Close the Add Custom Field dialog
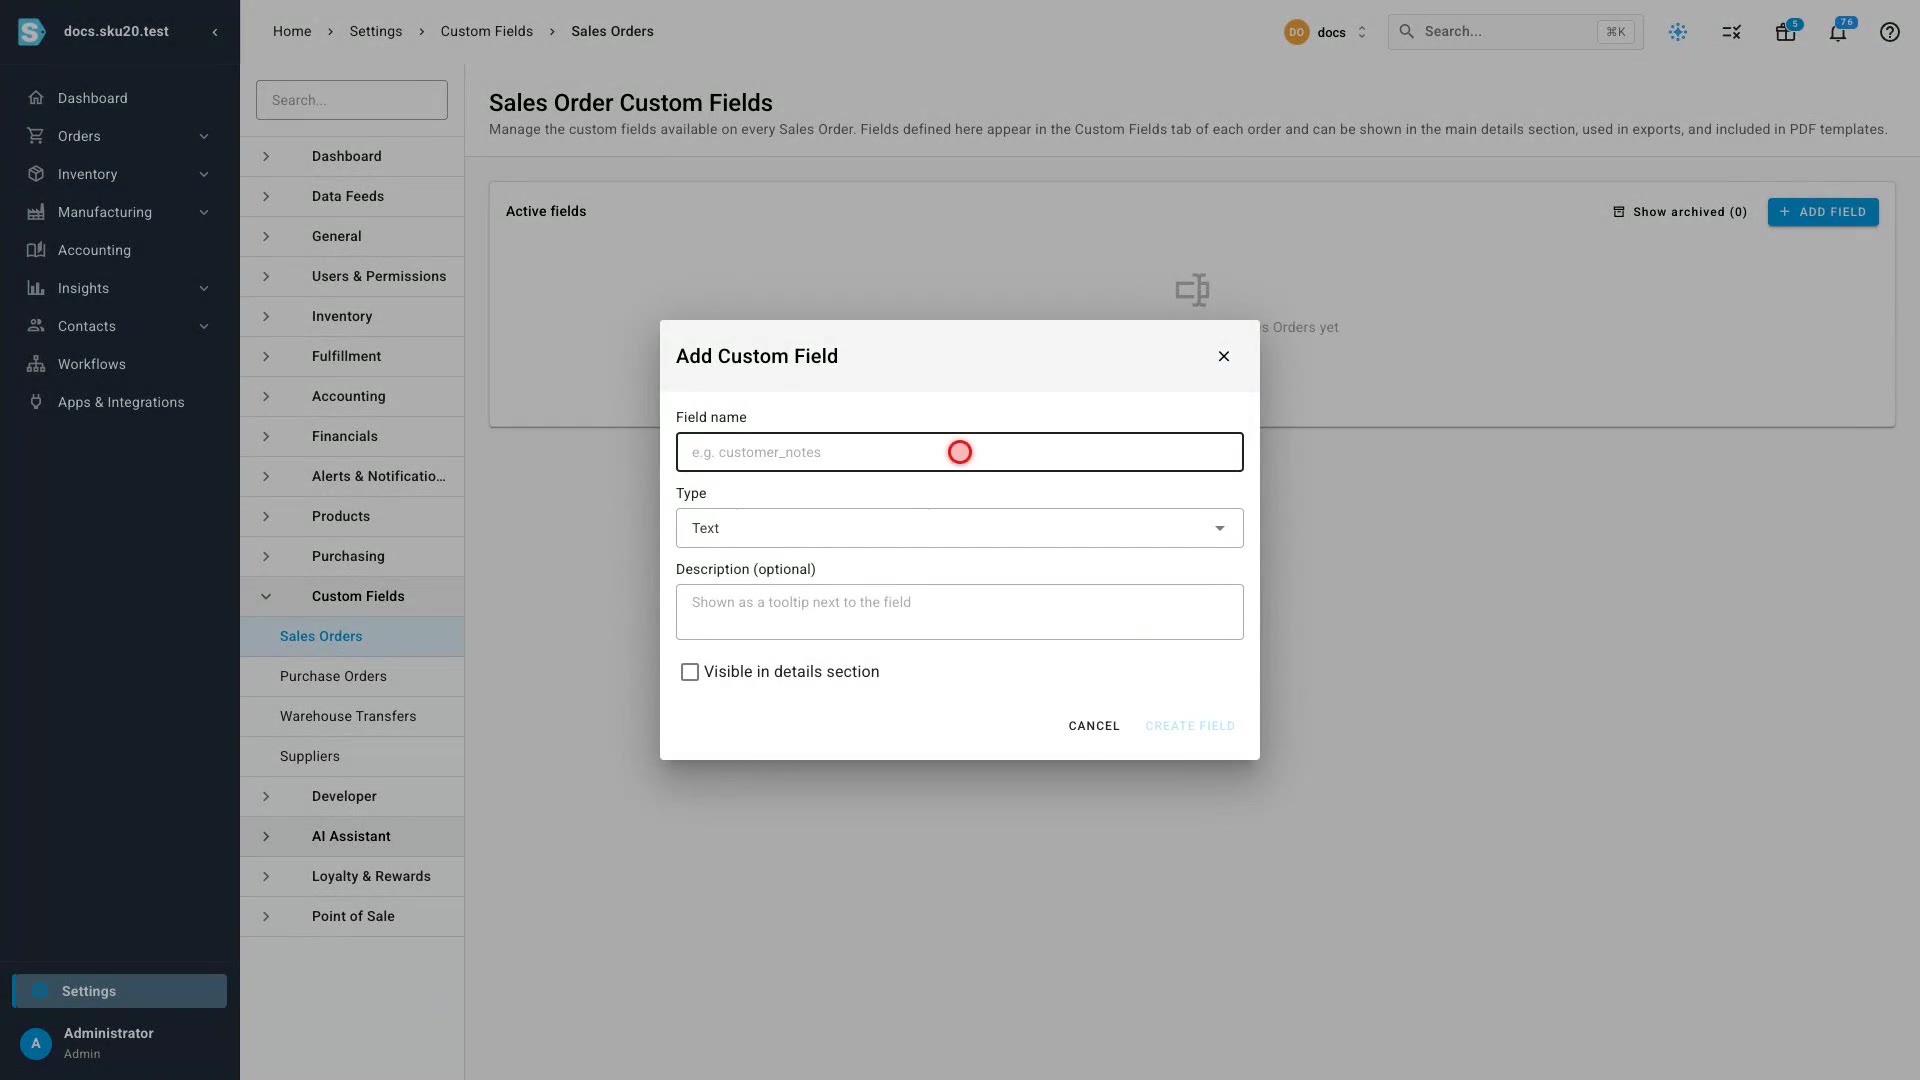 coord(1223,356)
